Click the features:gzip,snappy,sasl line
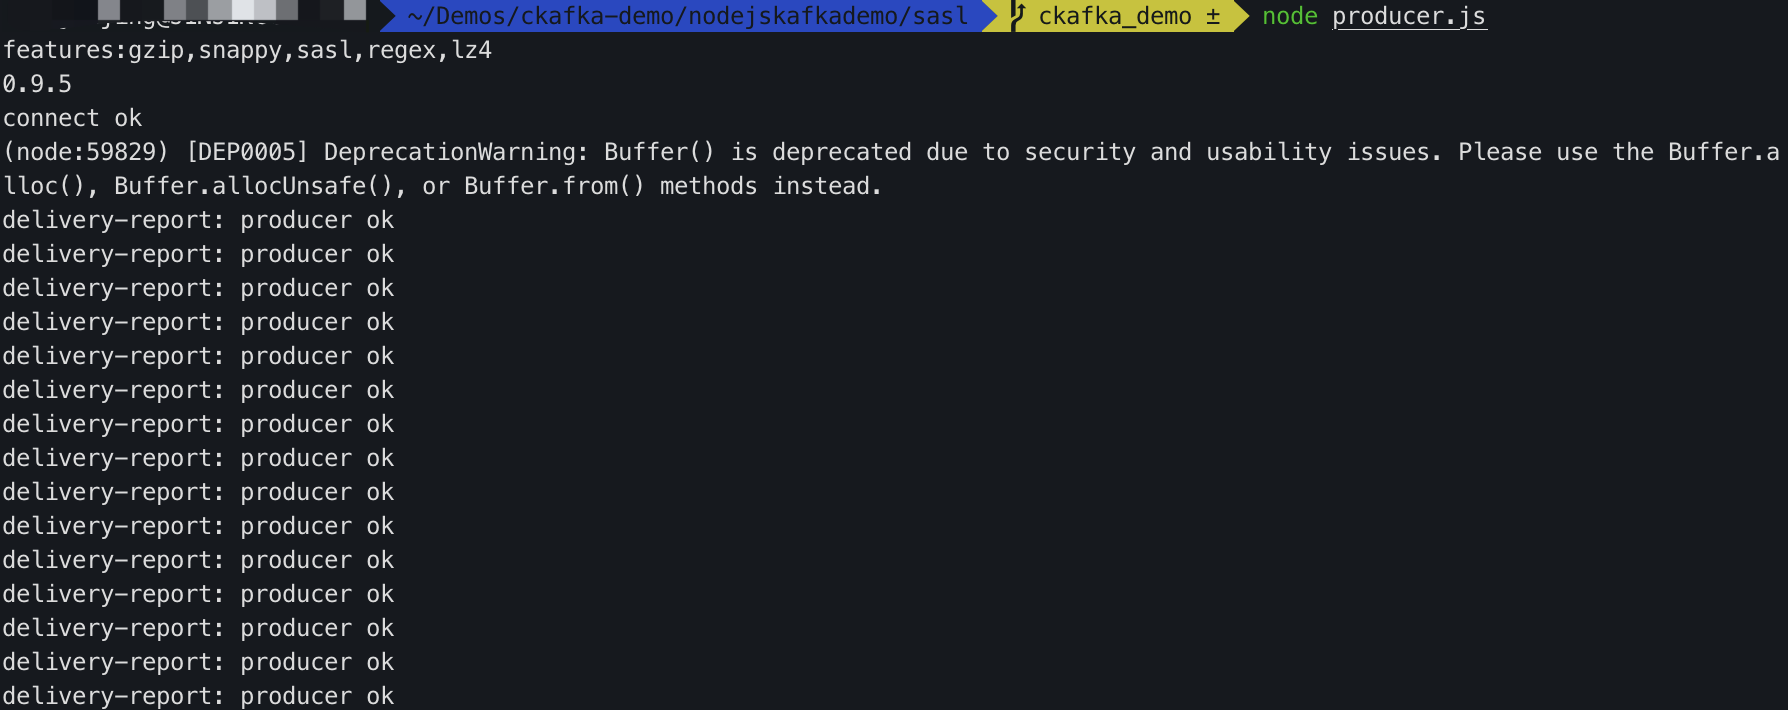 [247, 50]
